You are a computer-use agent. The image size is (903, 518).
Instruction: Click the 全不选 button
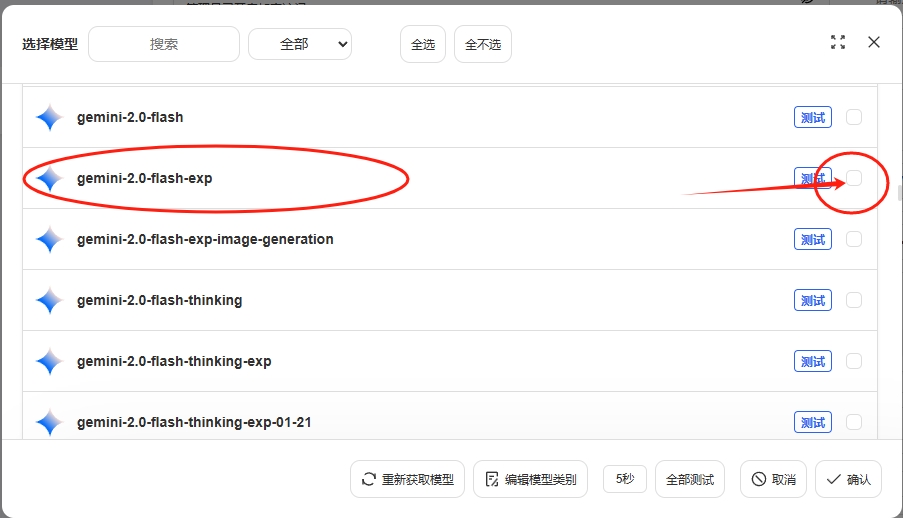tap(483, 44)
